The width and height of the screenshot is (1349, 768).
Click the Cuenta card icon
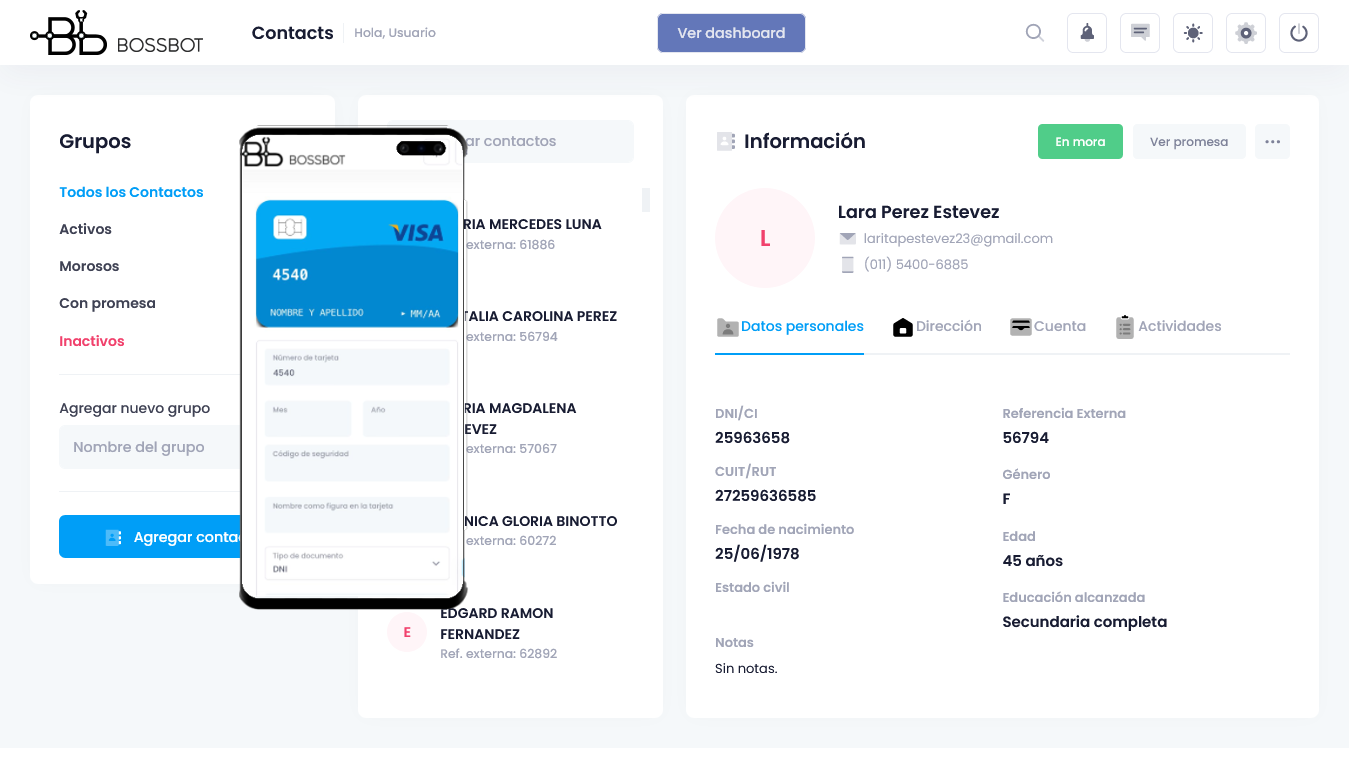pos(1020,327)
